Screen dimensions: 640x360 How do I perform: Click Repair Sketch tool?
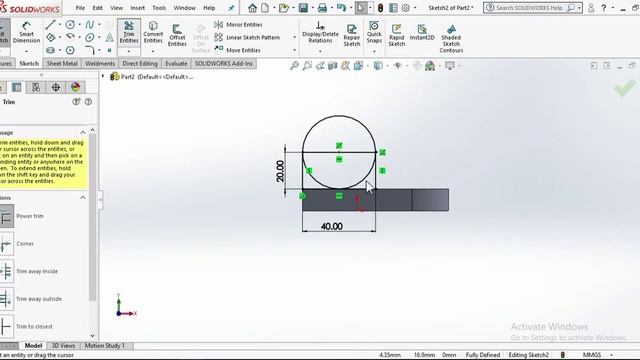351,35
